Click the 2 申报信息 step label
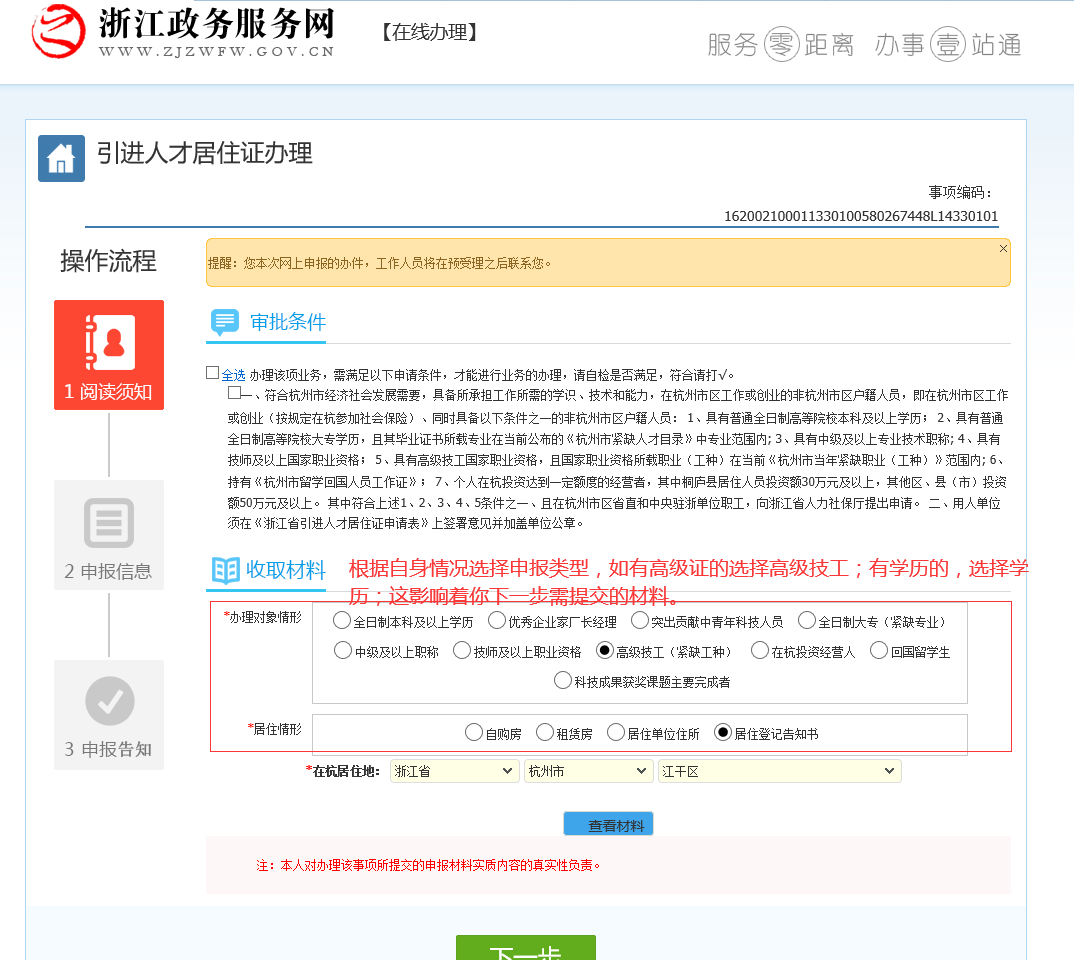 pos(108,572)
